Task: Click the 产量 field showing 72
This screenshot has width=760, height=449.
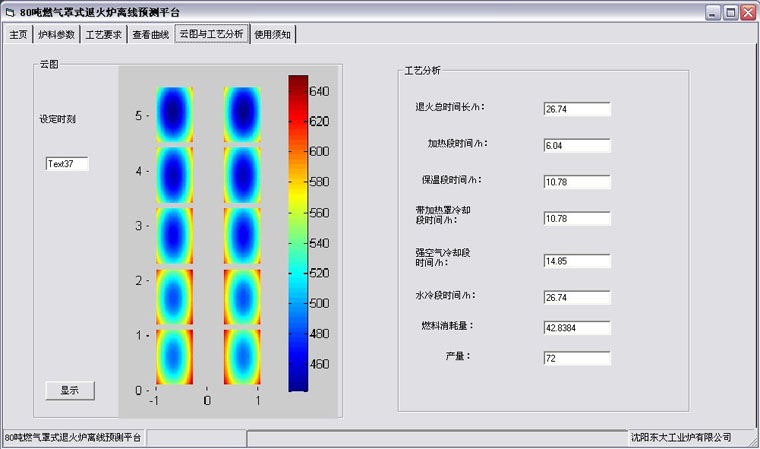Action: click(x=577, y=357)
